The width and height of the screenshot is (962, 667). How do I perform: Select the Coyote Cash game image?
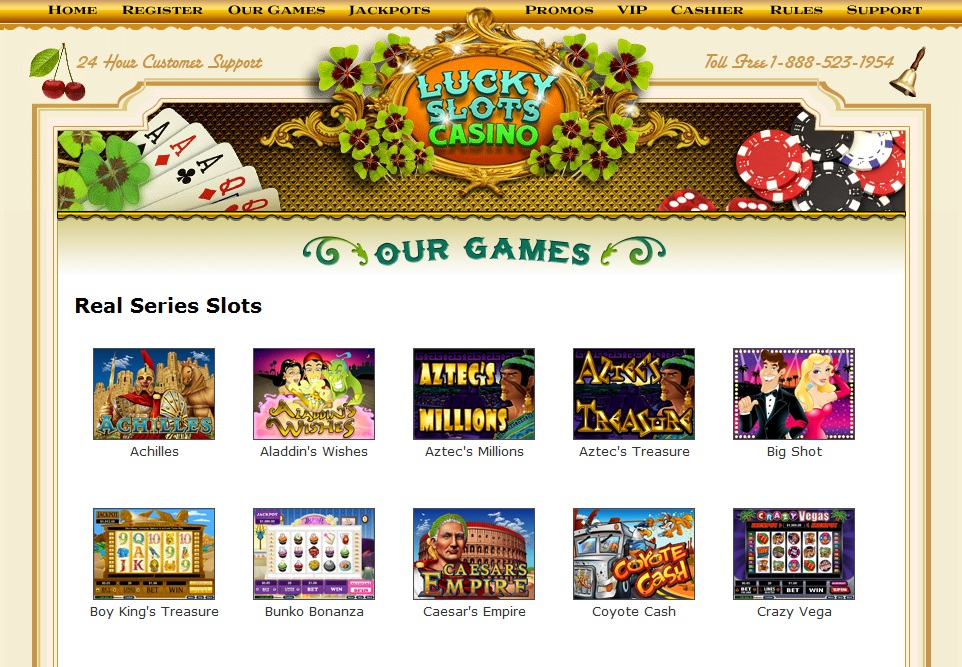pos(634,554)
